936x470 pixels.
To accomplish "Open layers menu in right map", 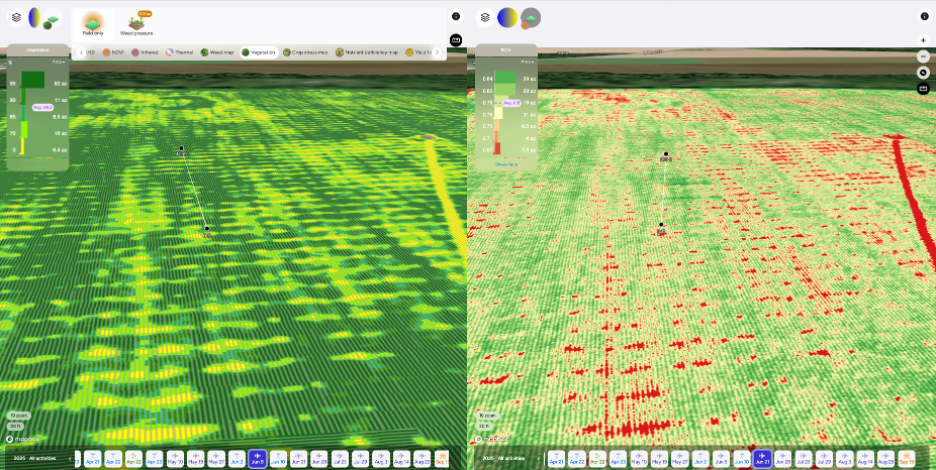I will click(x=485, y=17).
